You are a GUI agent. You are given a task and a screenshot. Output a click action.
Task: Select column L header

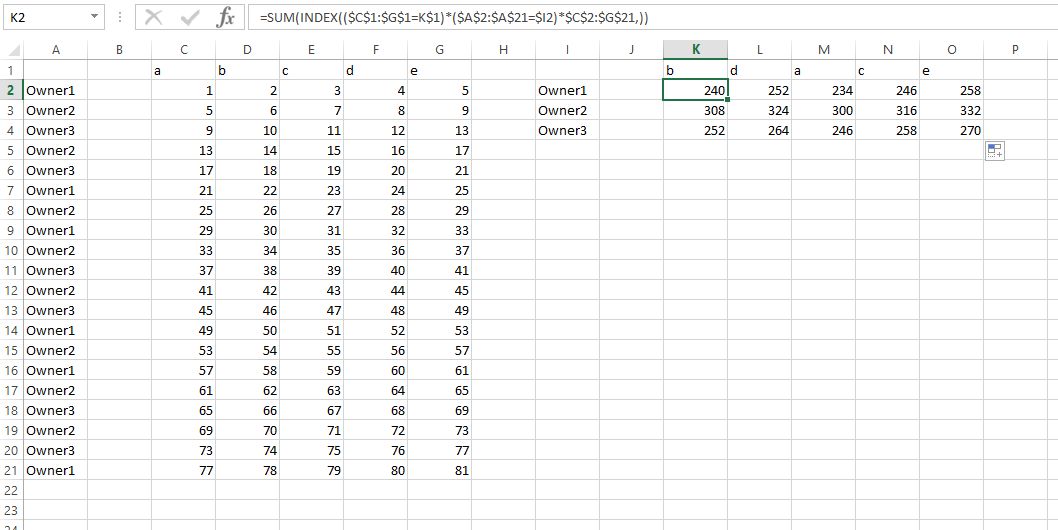click(x=759, y=49)
